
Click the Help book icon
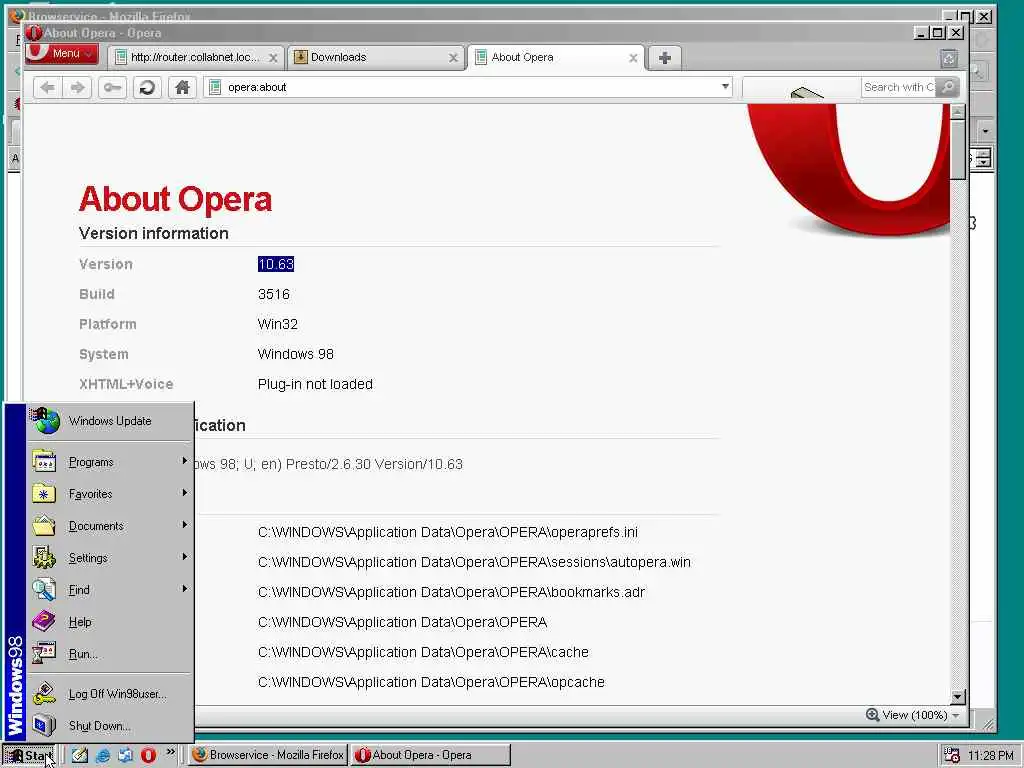(44, 621)
